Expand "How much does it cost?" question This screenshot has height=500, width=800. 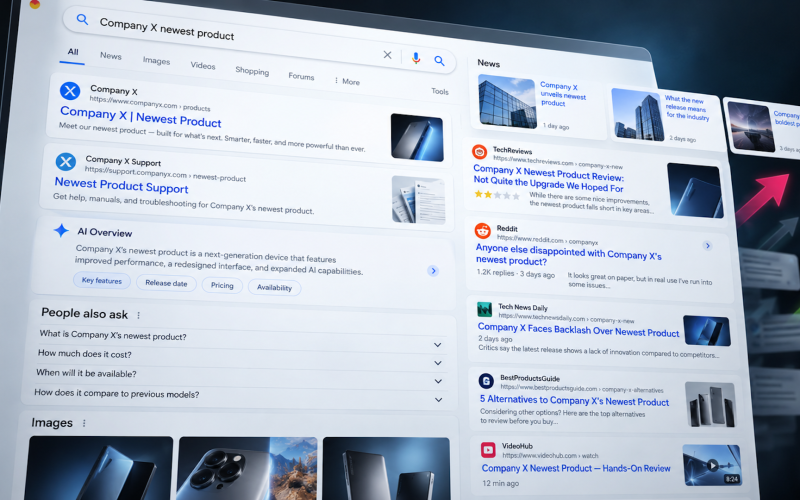coord(437,363)
